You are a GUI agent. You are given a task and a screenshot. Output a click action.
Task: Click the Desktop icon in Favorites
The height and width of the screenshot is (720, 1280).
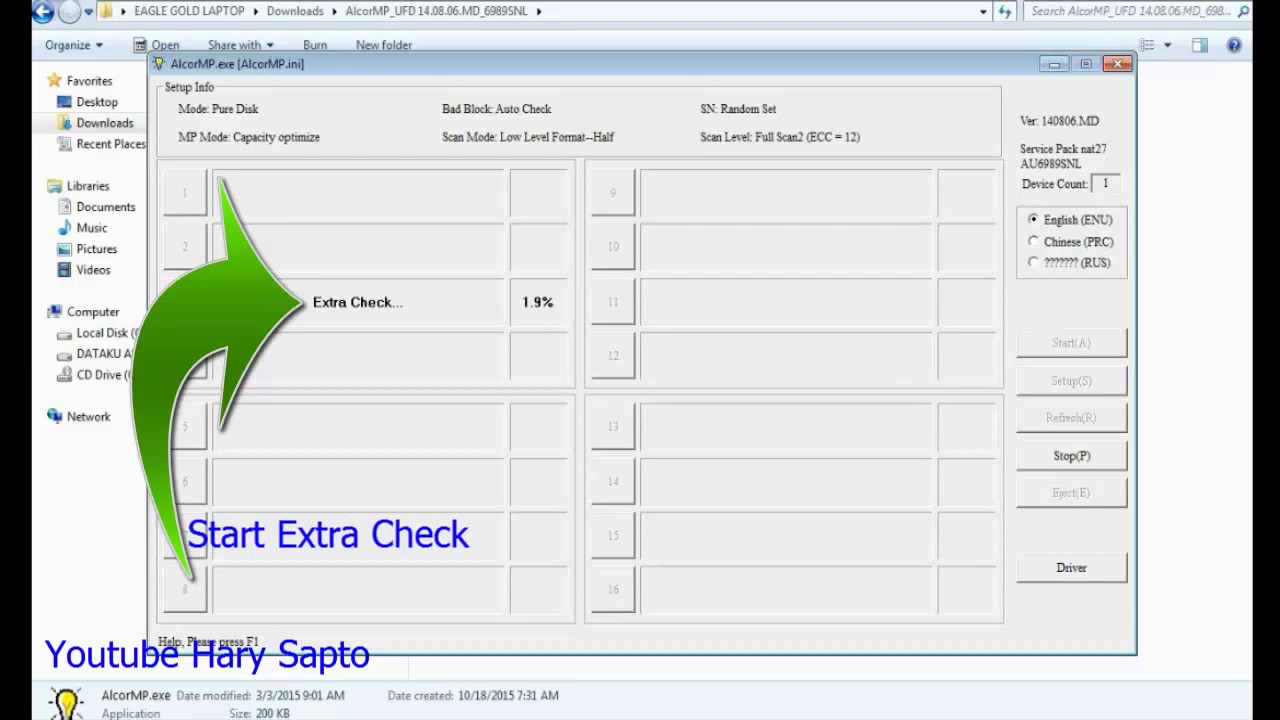point(65,102)
